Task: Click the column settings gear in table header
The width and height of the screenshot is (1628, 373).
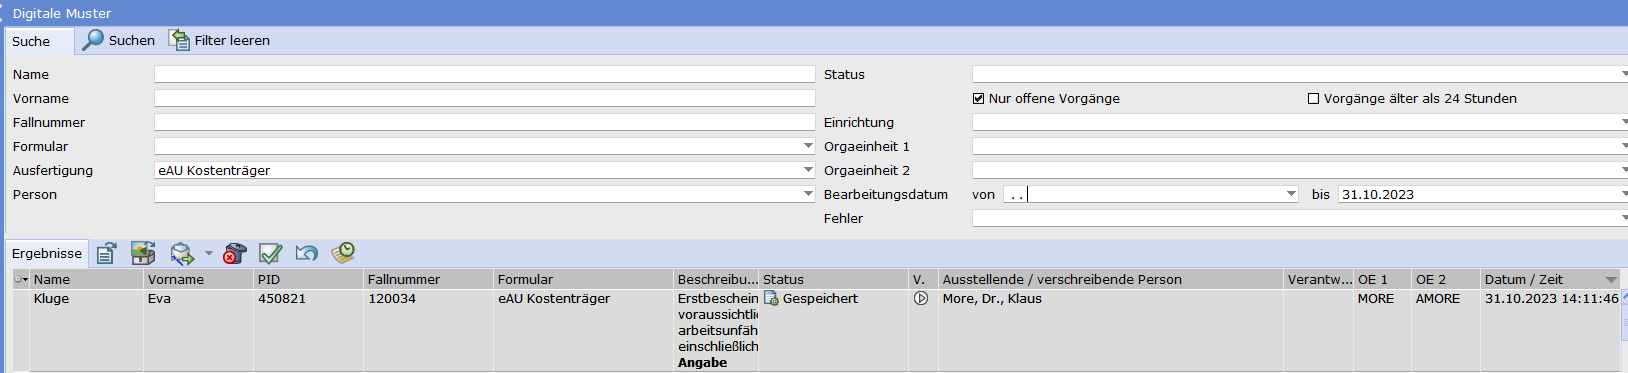Action: [x=21, y=279]
